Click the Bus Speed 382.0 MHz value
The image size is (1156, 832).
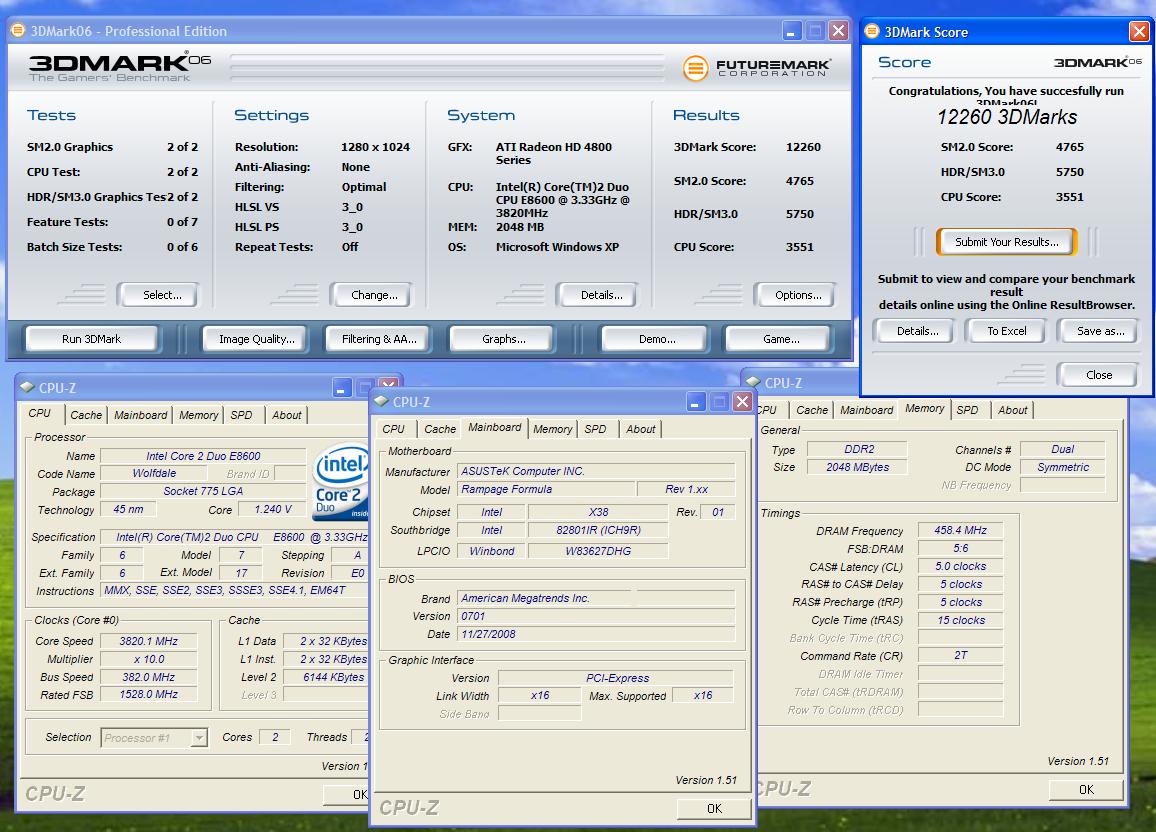click(148, 677)
